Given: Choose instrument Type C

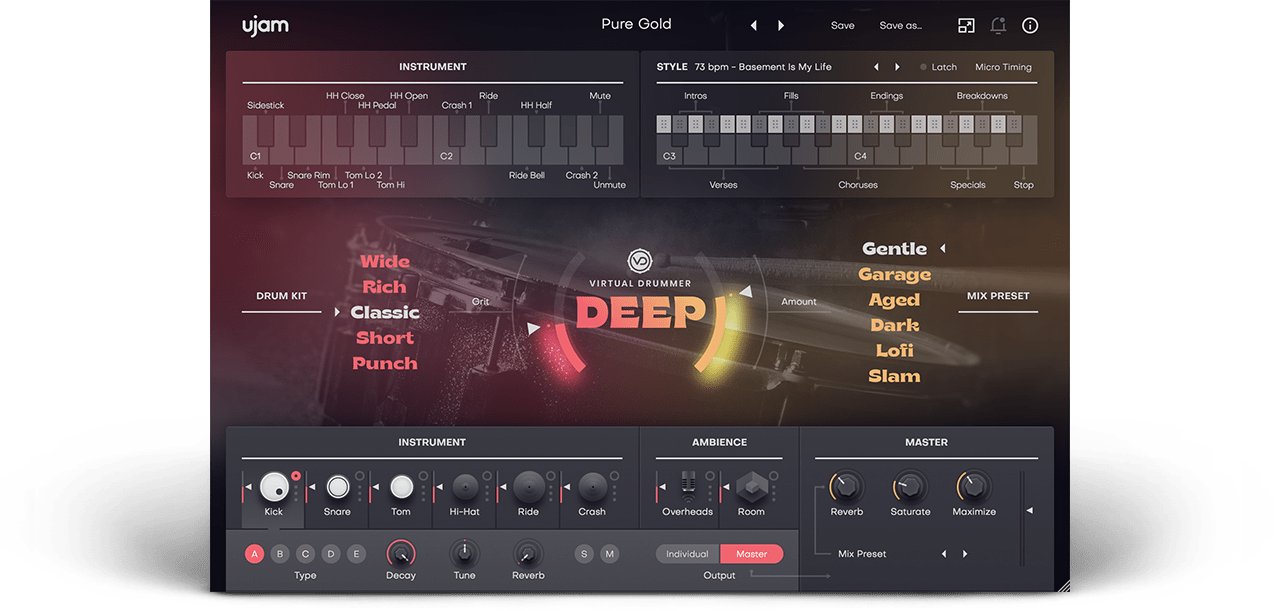Looking at the screenshot, I should (x=306, y=554).
